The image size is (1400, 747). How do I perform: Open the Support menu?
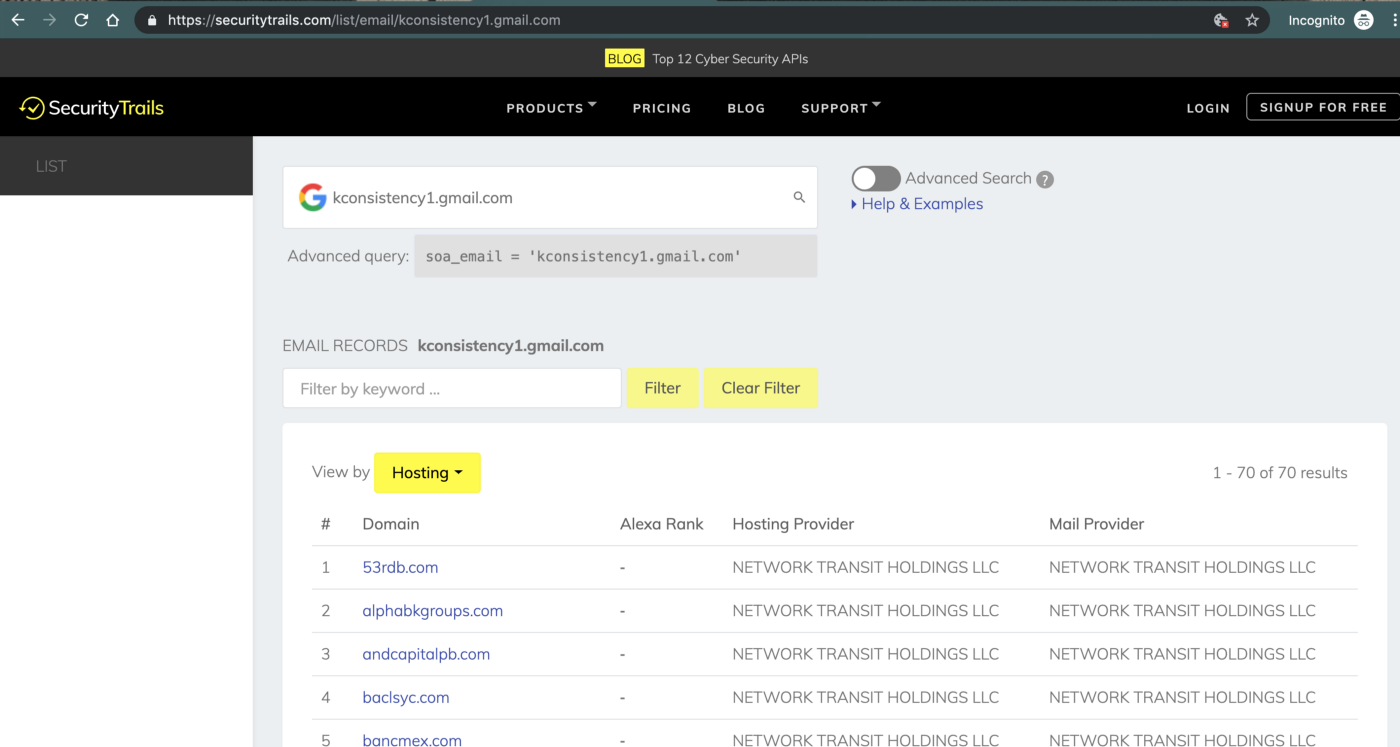[x=841, y=108]
